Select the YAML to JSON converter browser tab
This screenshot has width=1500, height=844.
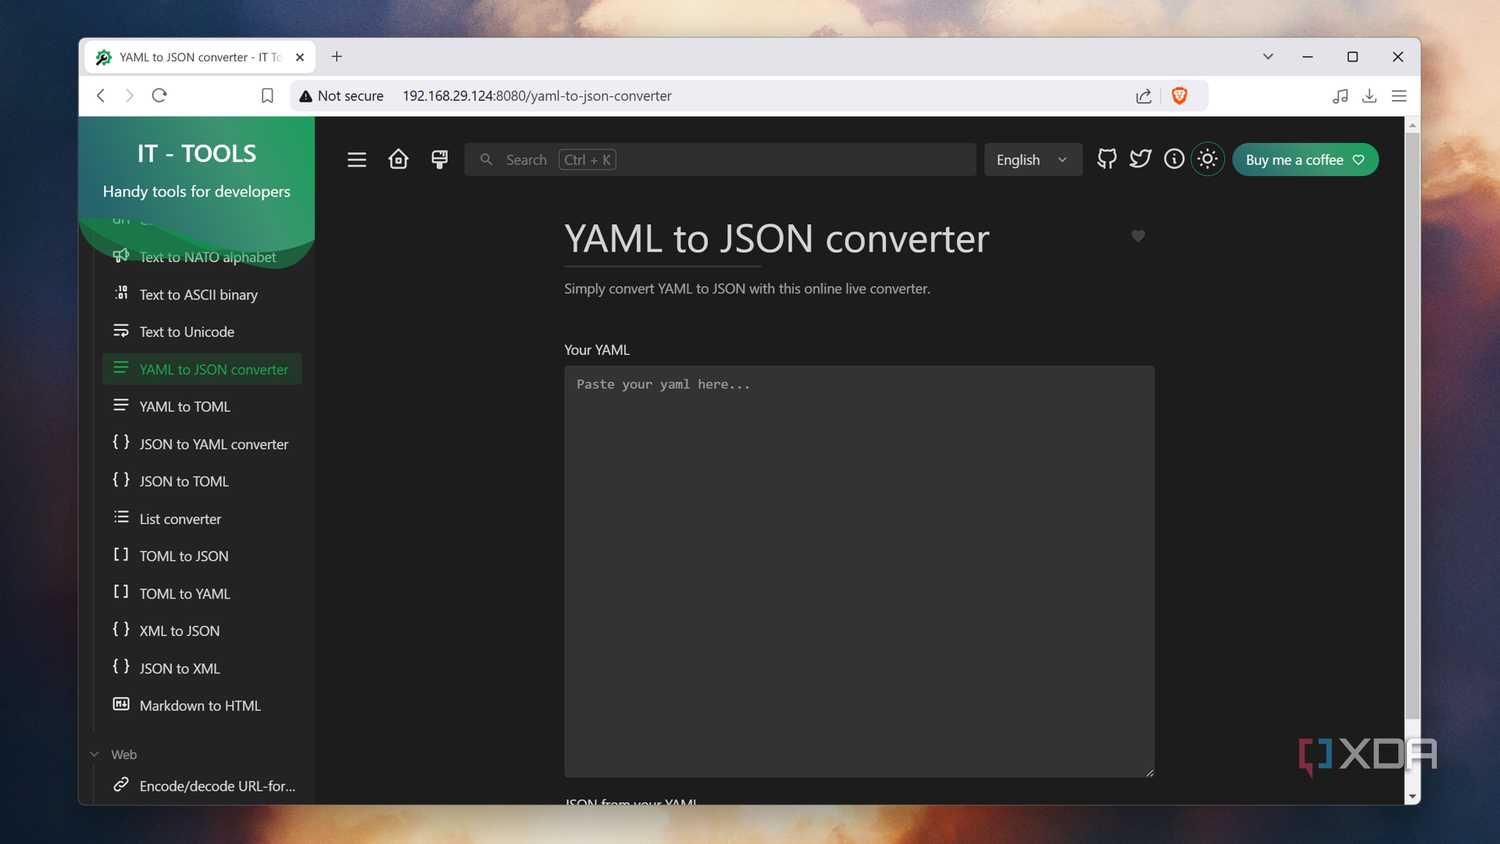coord(200,57)
